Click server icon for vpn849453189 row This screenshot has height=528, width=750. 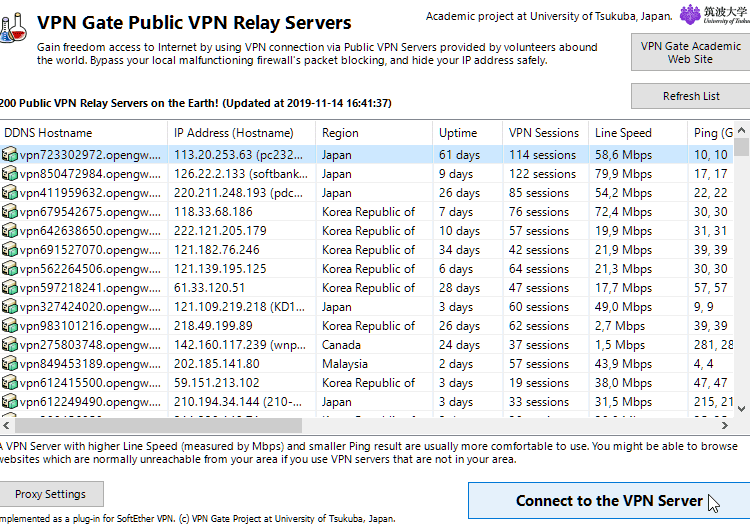tap(10, 363)
